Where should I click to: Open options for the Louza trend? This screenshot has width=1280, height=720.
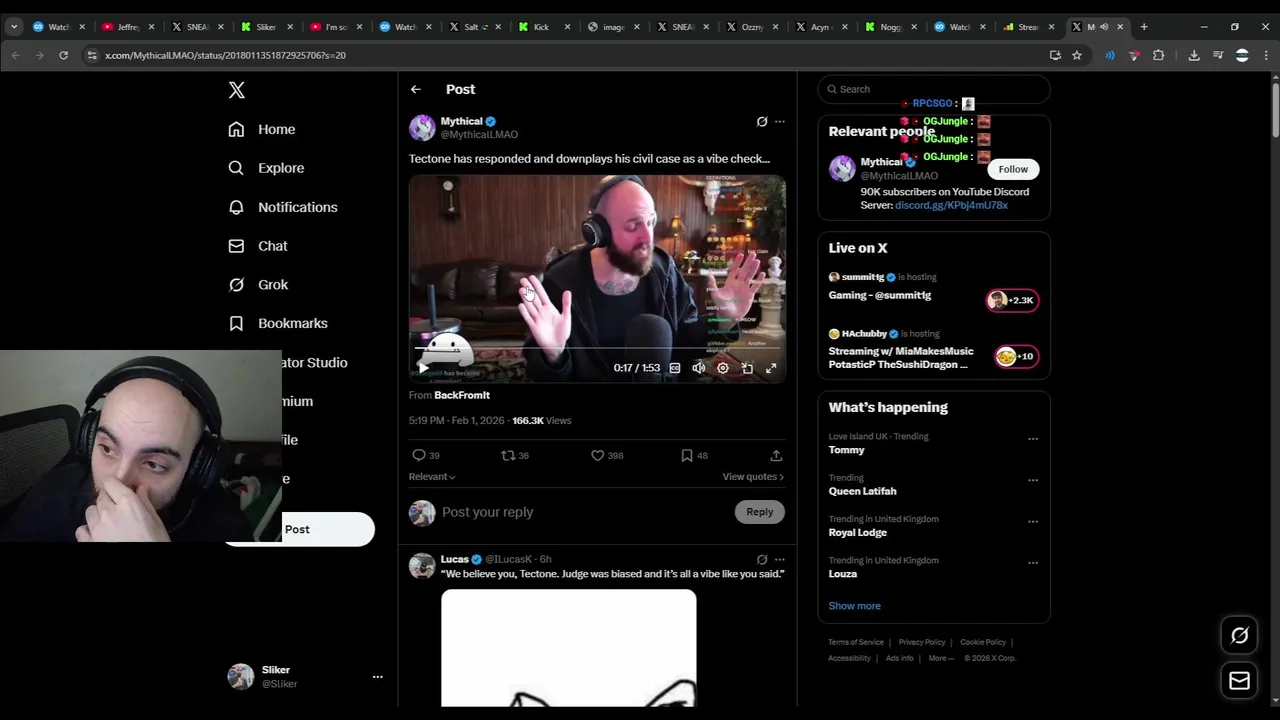coord(1033,563)
